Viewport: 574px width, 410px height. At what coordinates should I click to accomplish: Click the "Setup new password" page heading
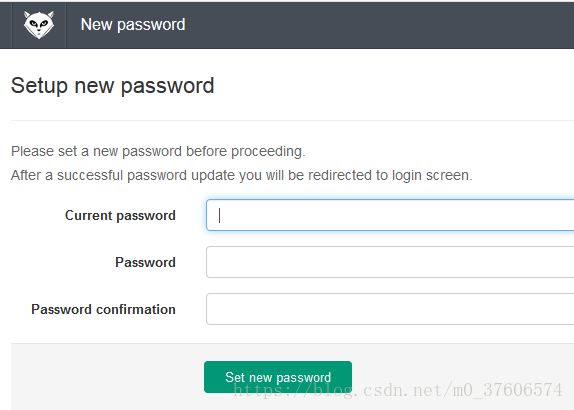pyautogui.click(x=112, y=86)
